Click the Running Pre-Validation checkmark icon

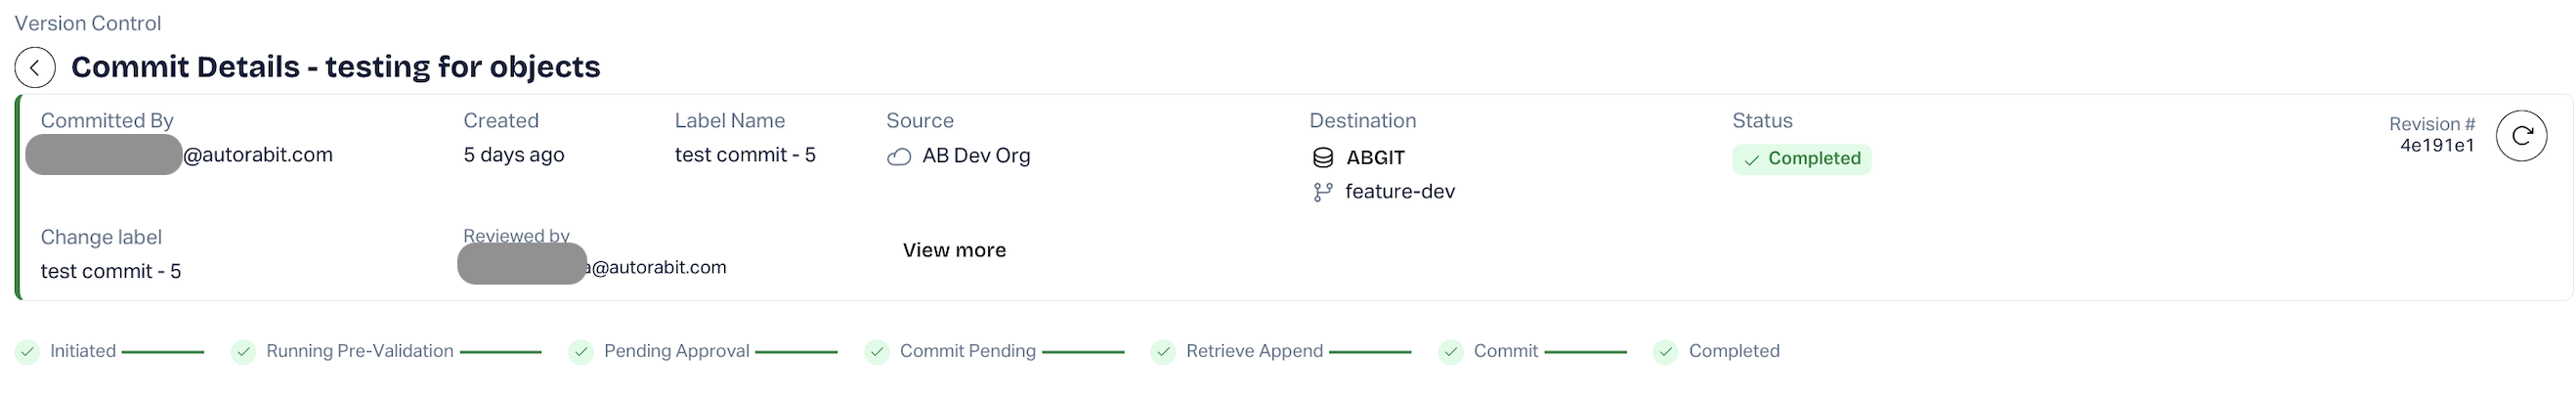(x=243, y=352)
